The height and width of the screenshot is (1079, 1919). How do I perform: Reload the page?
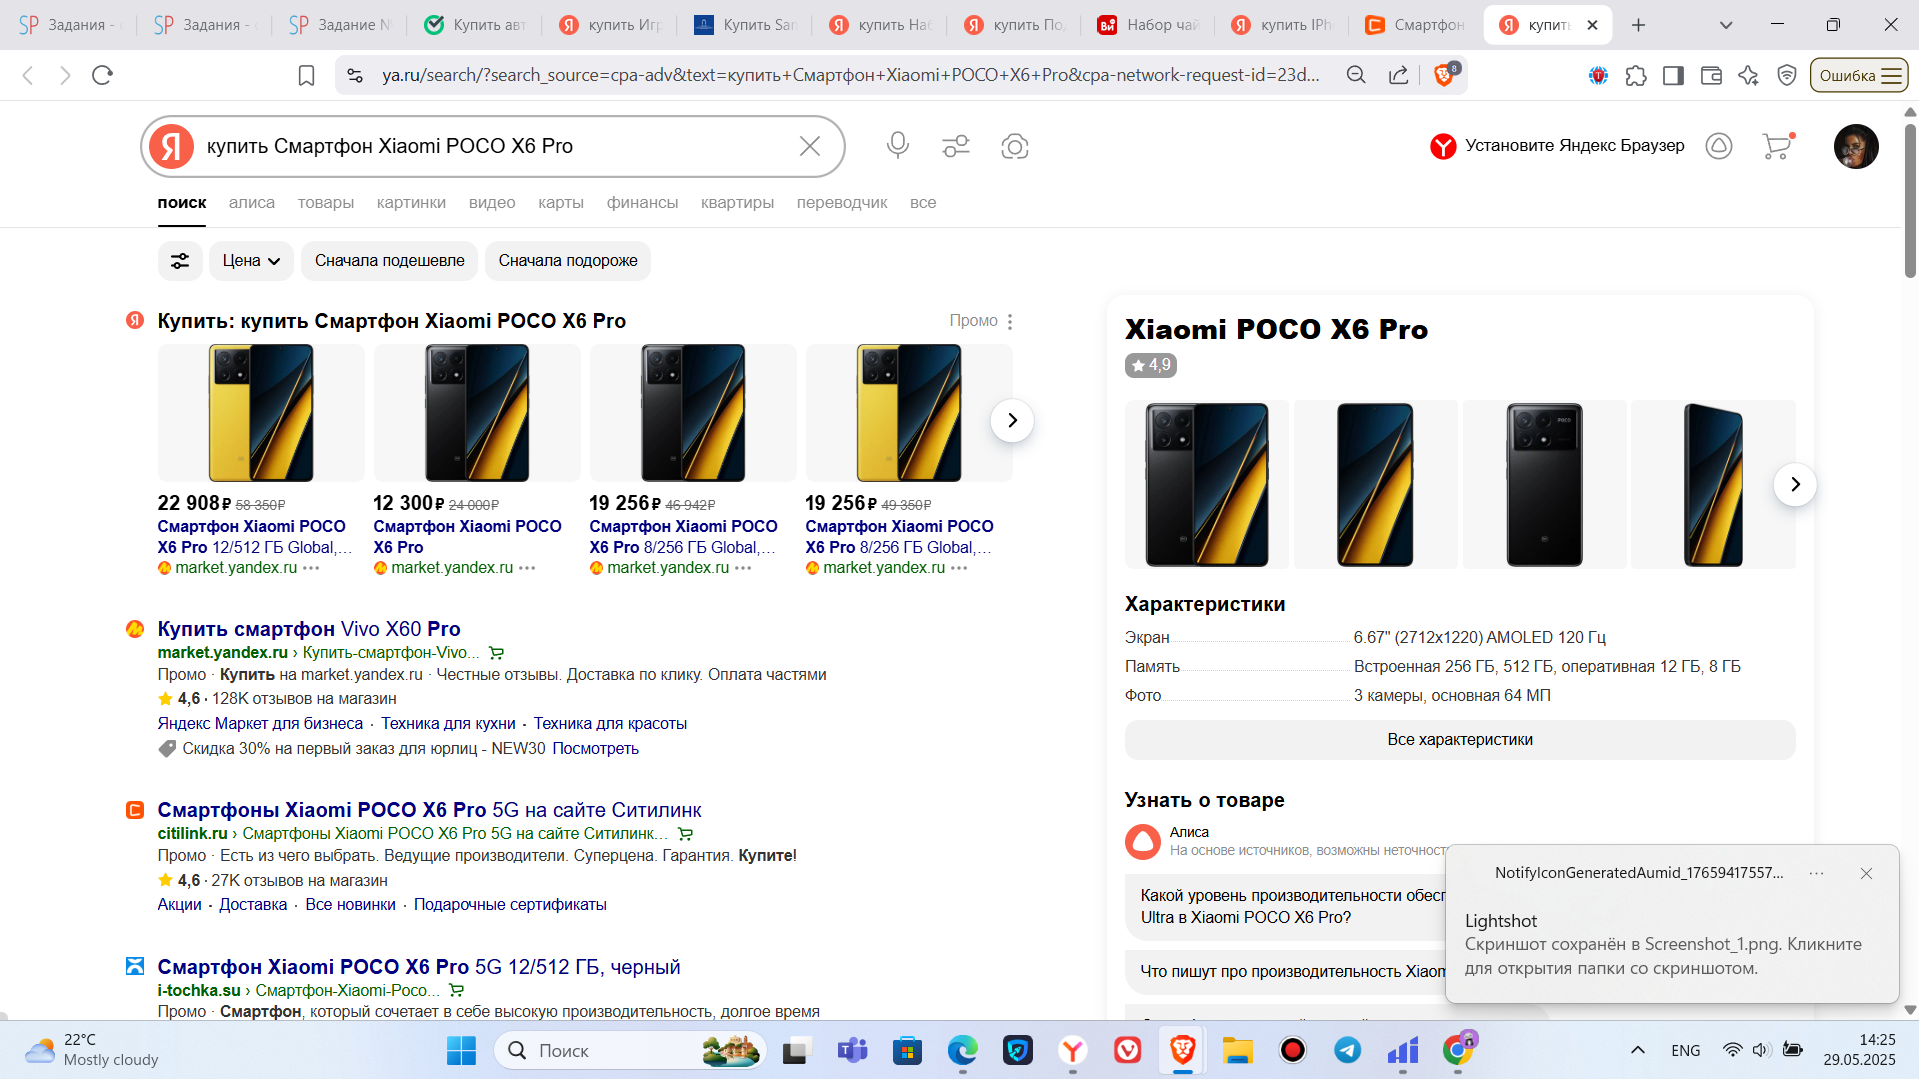pos(102,75)
